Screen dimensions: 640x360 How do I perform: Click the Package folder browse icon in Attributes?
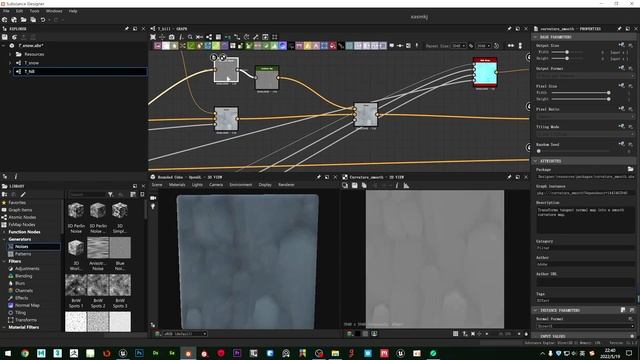coord(631,169)
